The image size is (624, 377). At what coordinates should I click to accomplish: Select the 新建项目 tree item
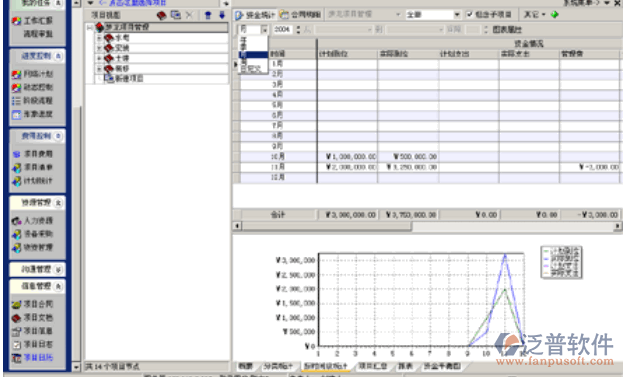(129, 79)
